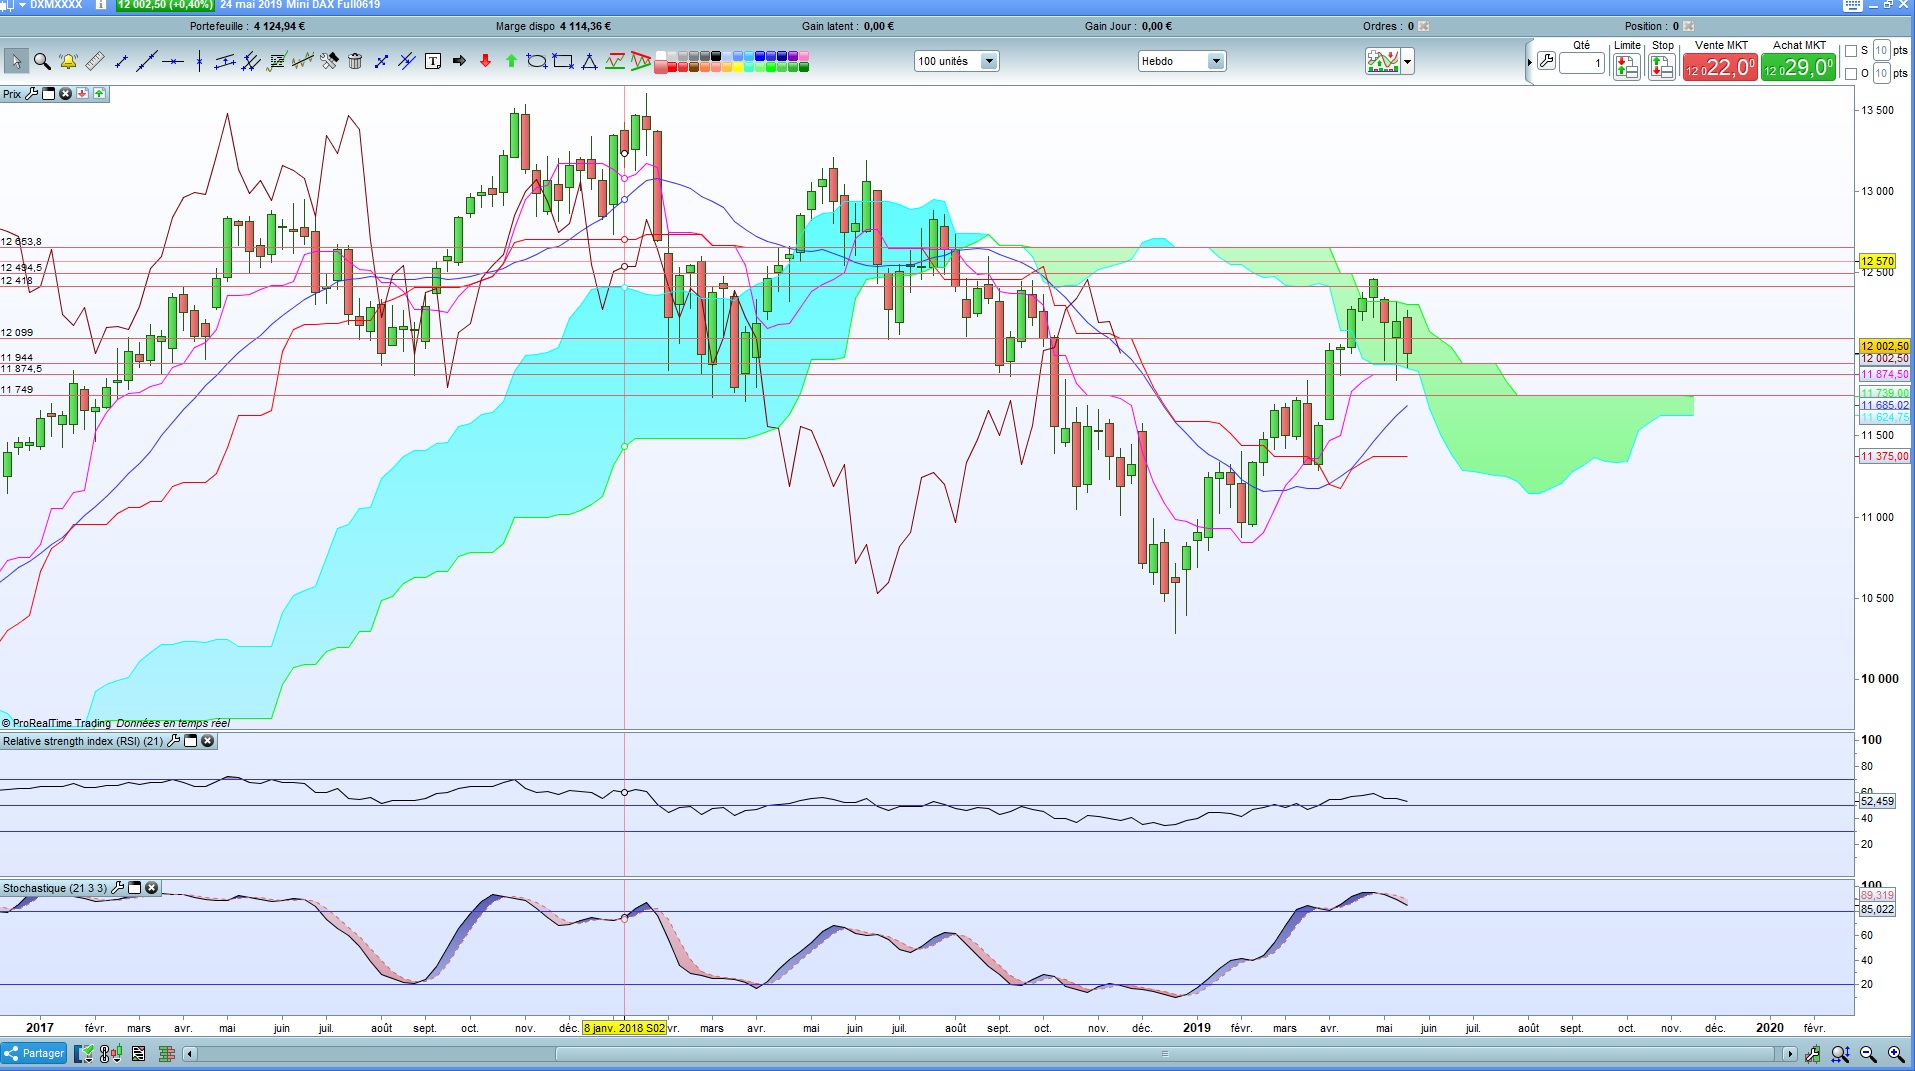This screenshot has height=1071, width=1915.
Task: Click the zoom in magnifier at bottom right
Action: (1896, 1054)
